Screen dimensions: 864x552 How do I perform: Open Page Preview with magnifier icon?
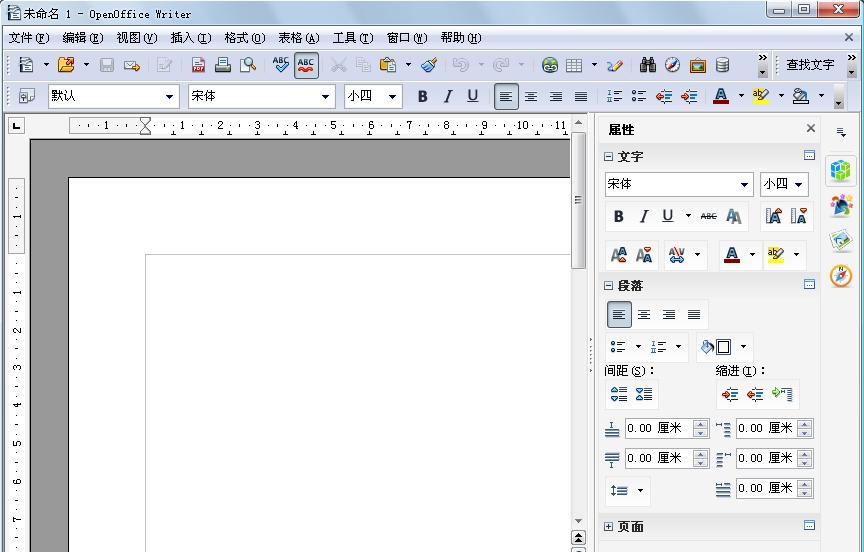(248, 65)
